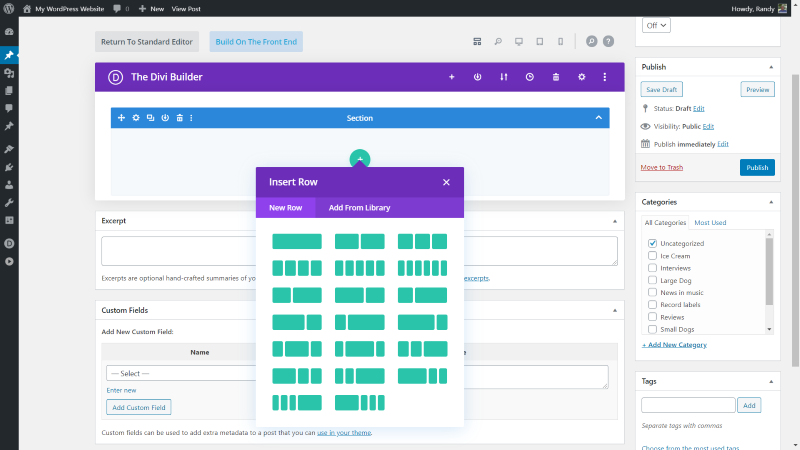The image size is (800, 450).
Task: Collapse the Custom Fields panel
Action: (615, 311)
